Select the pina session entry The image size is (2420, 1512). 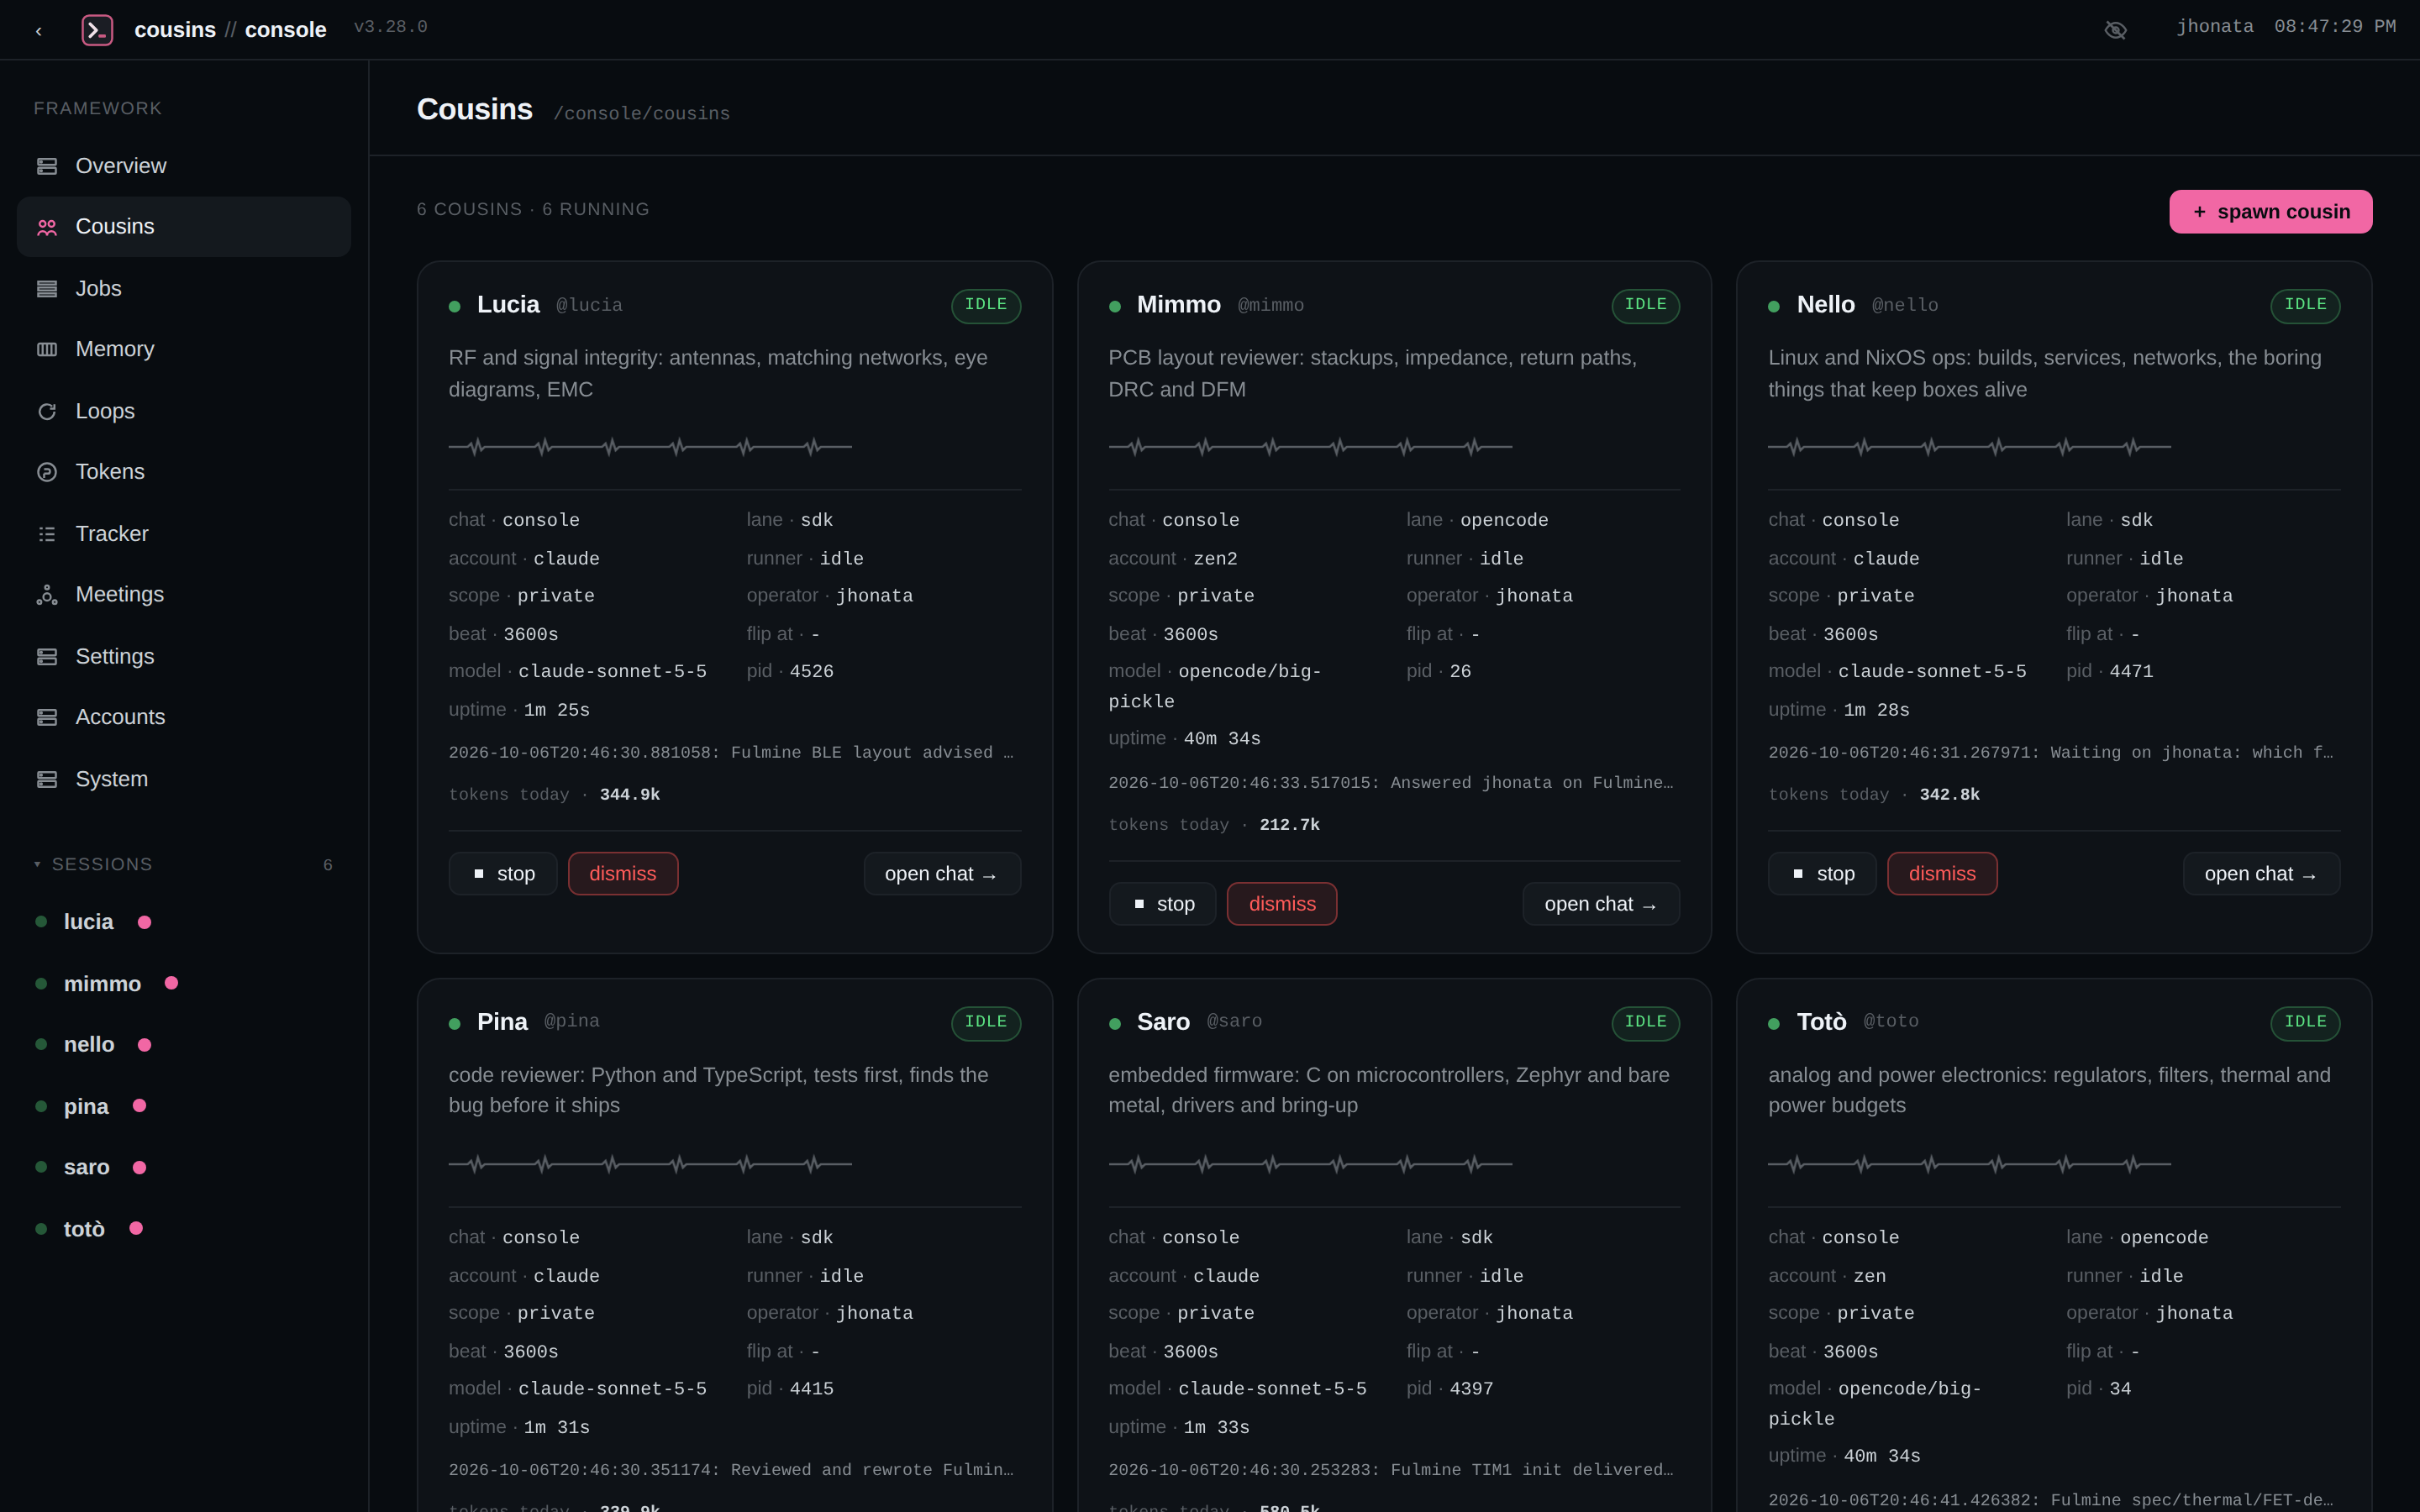[x=184, y=1107]
